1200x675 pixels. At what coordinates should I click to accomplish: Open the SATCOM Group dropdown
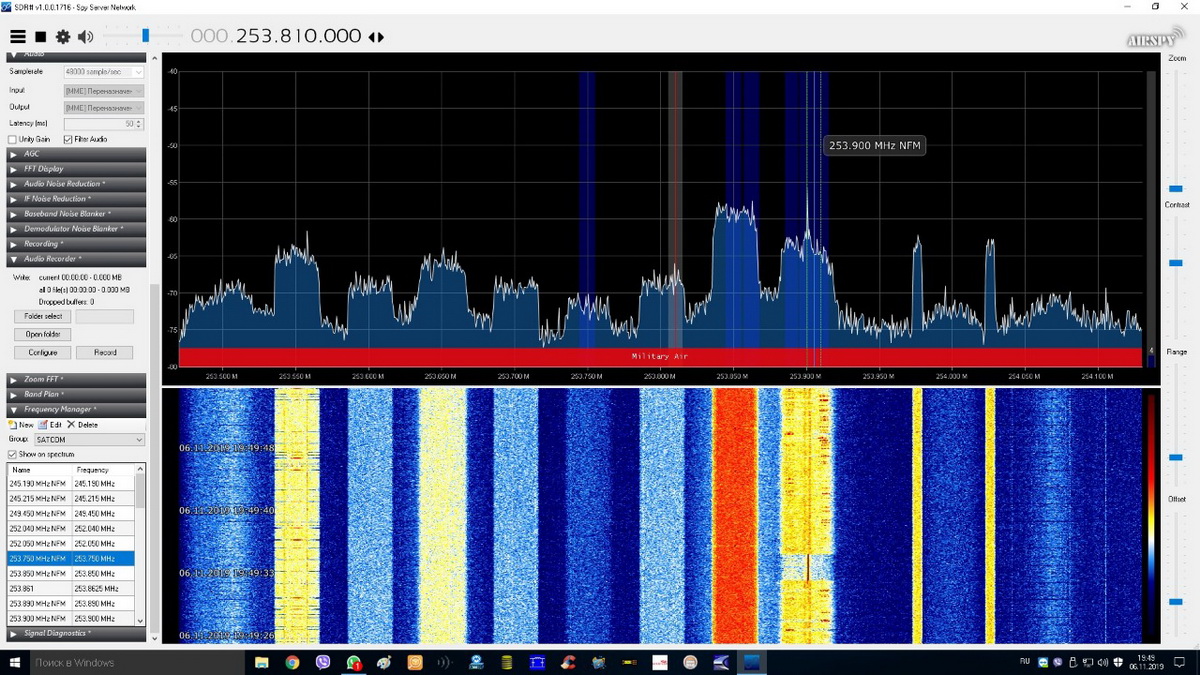[x=90, y=439]
